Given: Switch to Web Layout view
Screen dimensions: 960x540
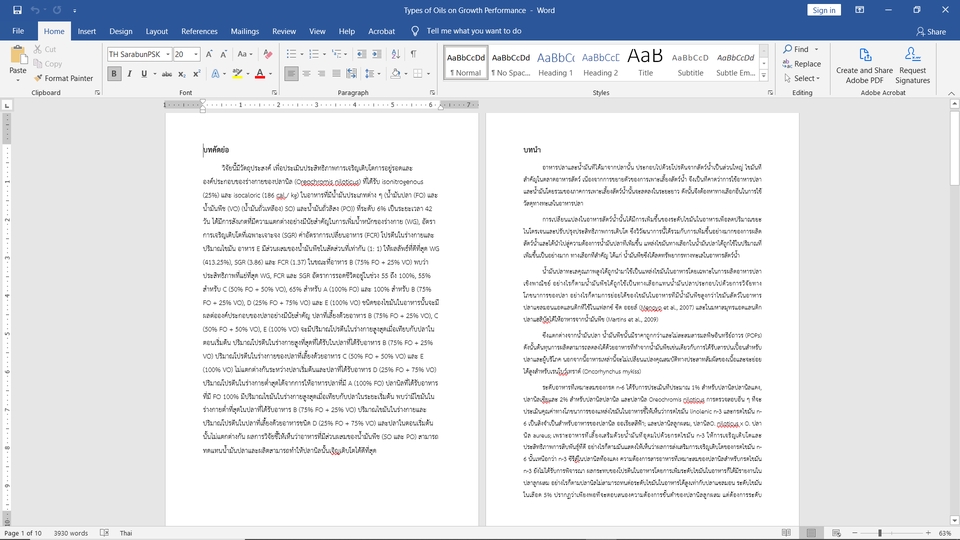Looking at the screenshot, I should 836,533.
